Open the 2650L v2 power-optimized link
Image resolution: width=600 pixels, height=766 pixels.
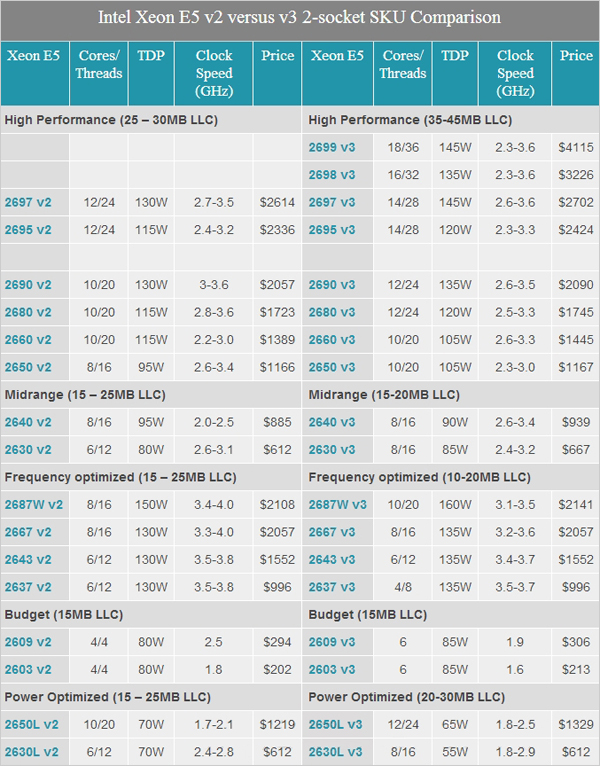(31, 724)
